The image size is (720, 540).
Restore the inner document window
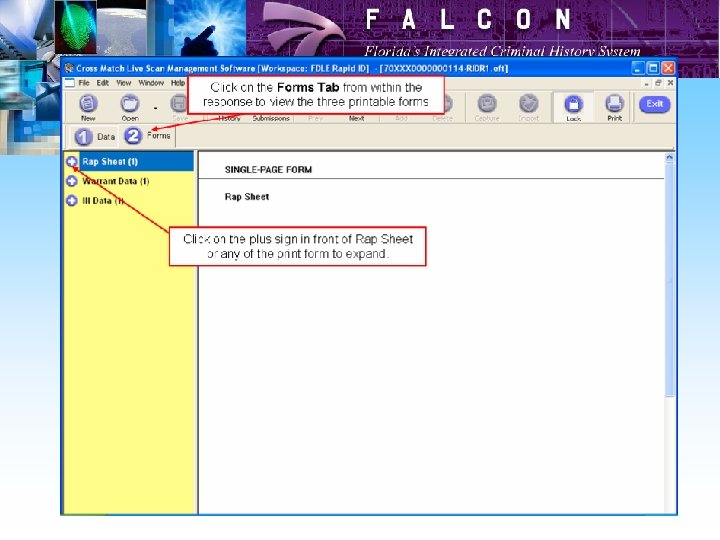658,83
